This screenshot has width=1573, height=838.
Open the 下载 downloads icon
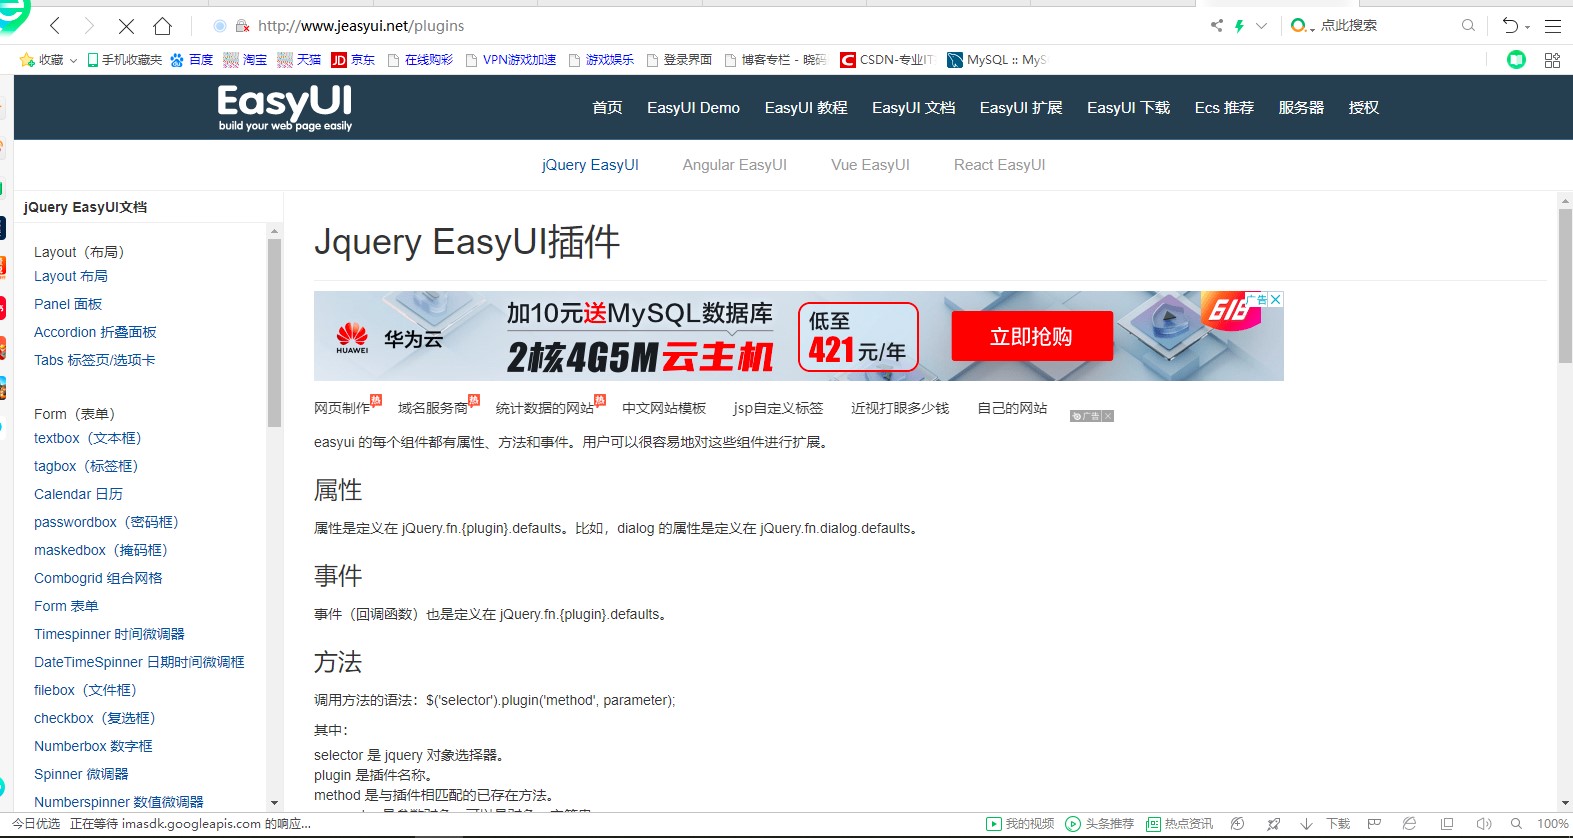point(1326,824)
